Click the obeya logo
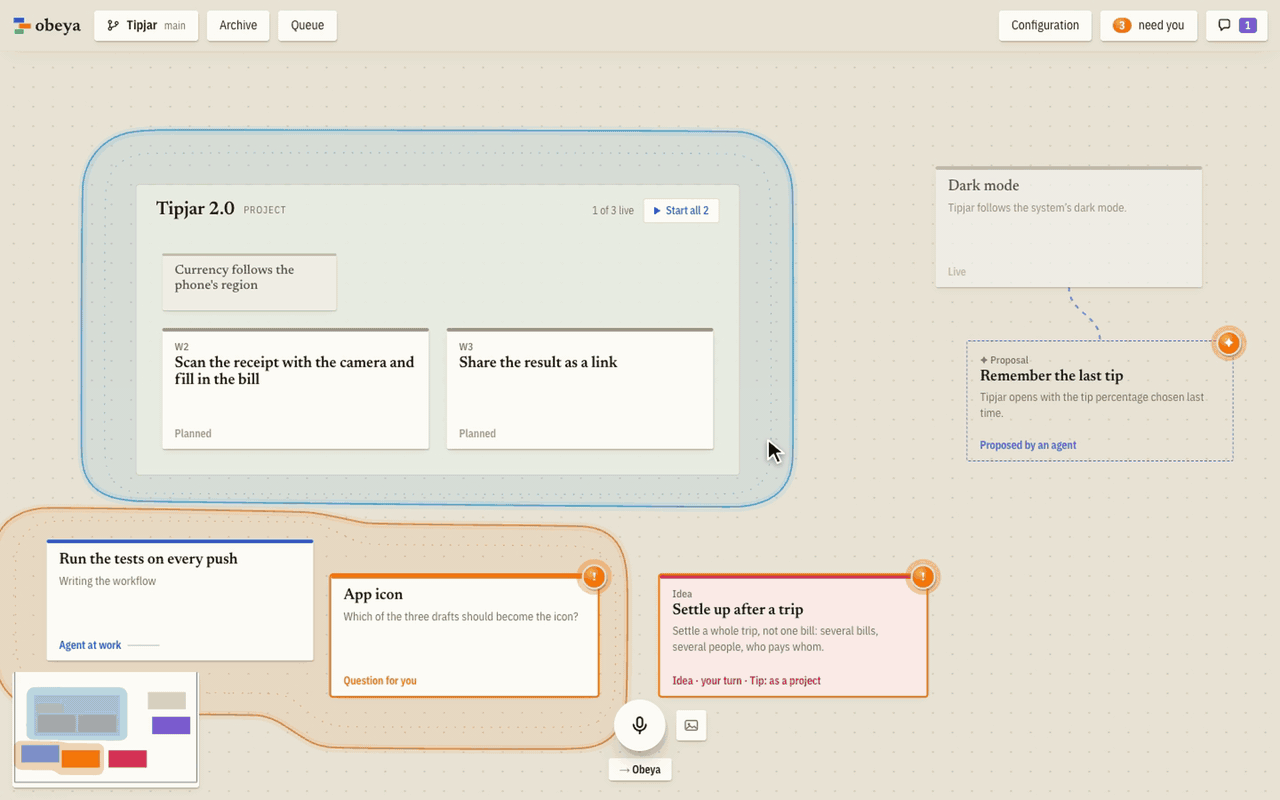 point(47,25)
